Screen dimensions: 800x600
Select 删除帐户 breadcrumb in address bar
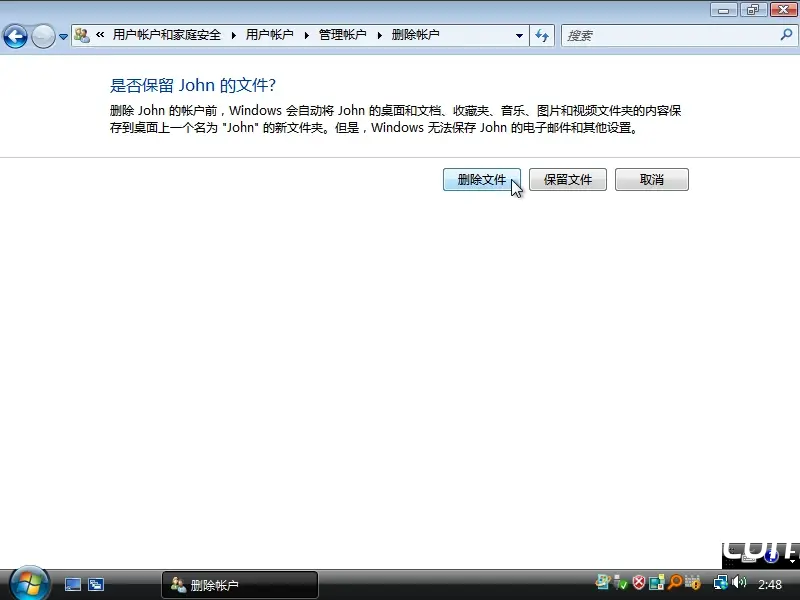(415, 35)
